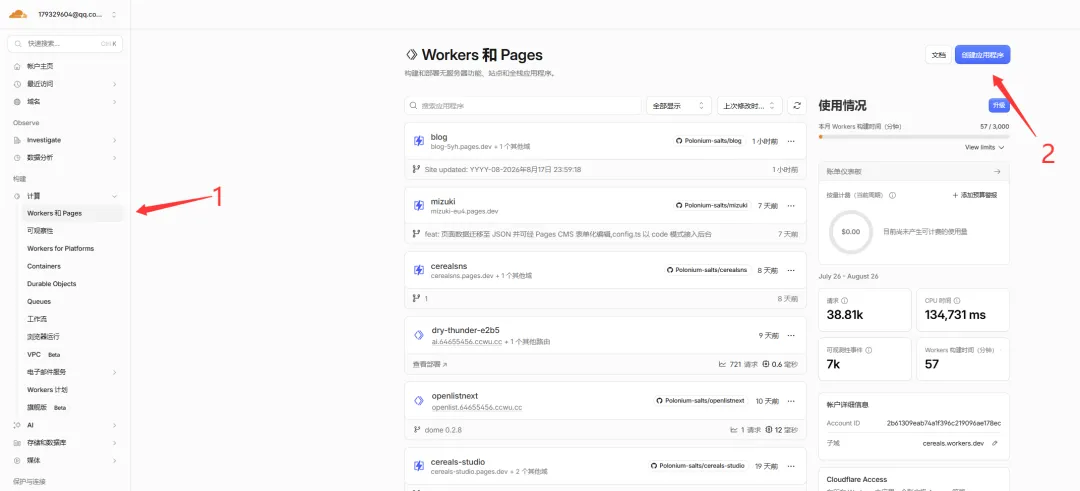Expand View limits
The width and height of the screenshot is (1080, 491).
click(985, 147)
